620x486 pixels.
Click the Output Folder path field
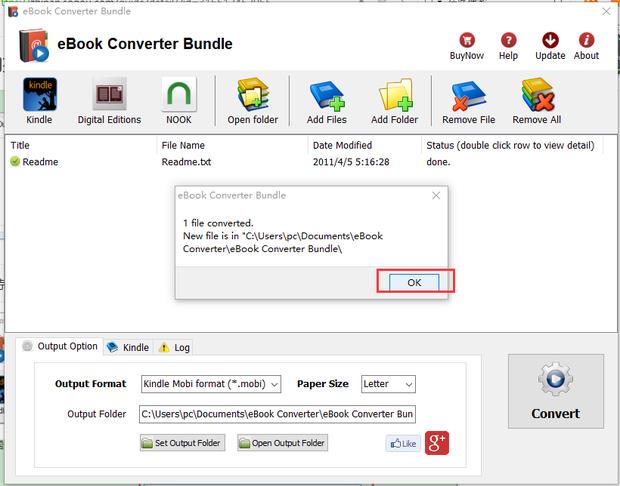pos(277,414)
